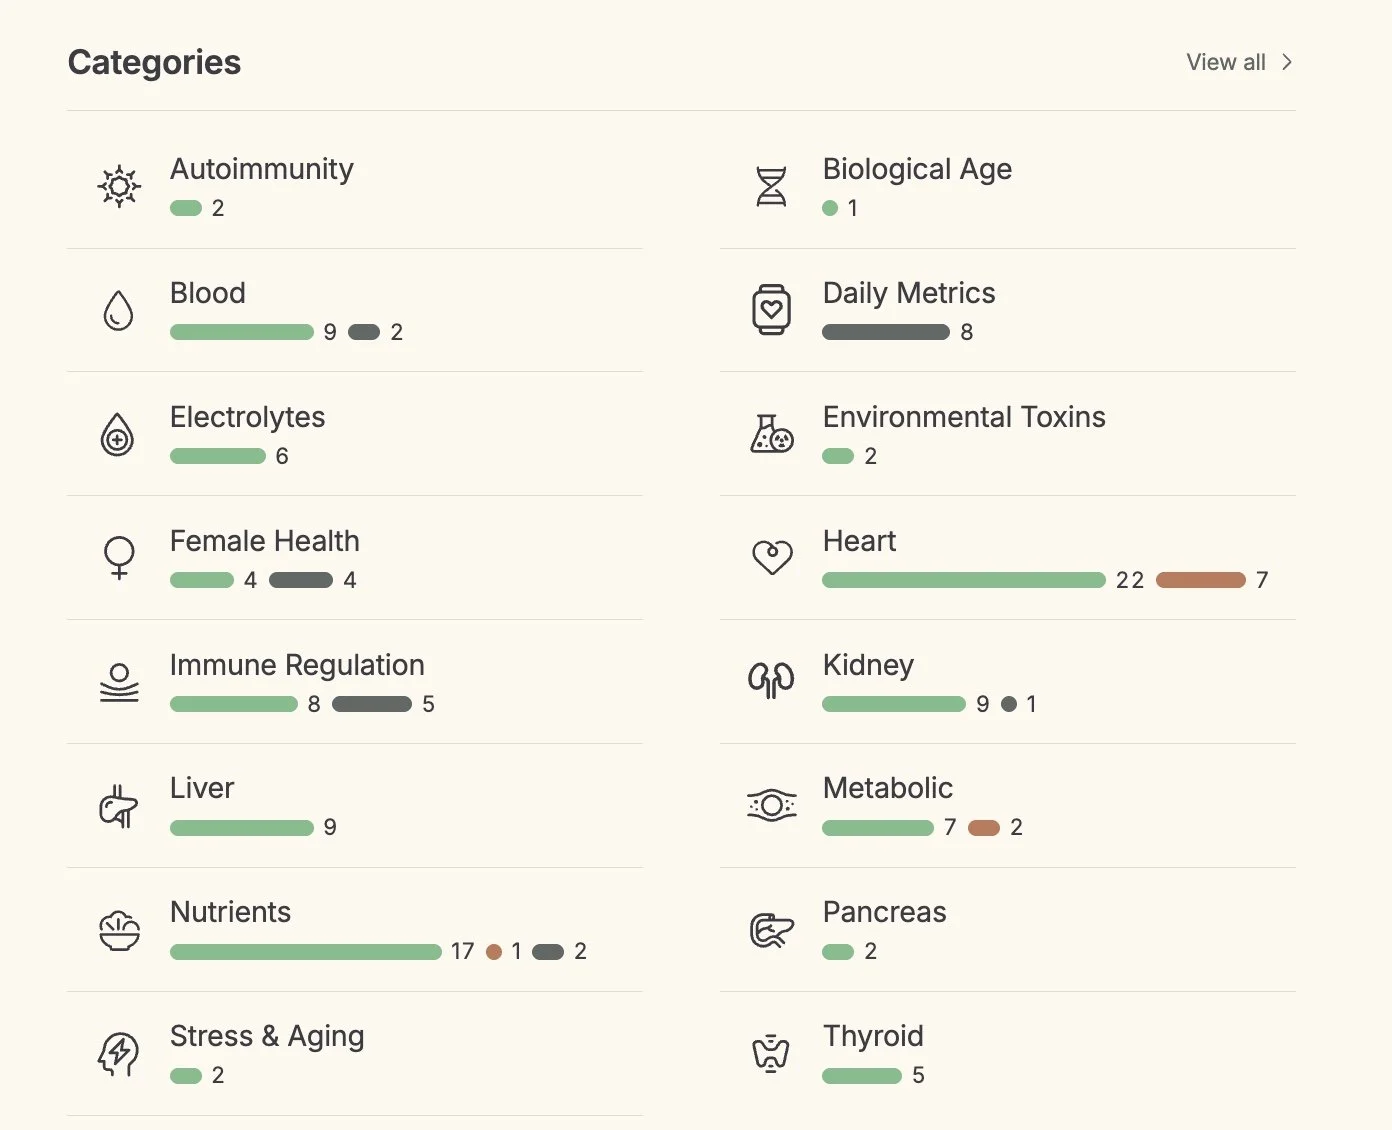Click the Autoimmunity sun-shaped icon

click(x=119, y=186)
